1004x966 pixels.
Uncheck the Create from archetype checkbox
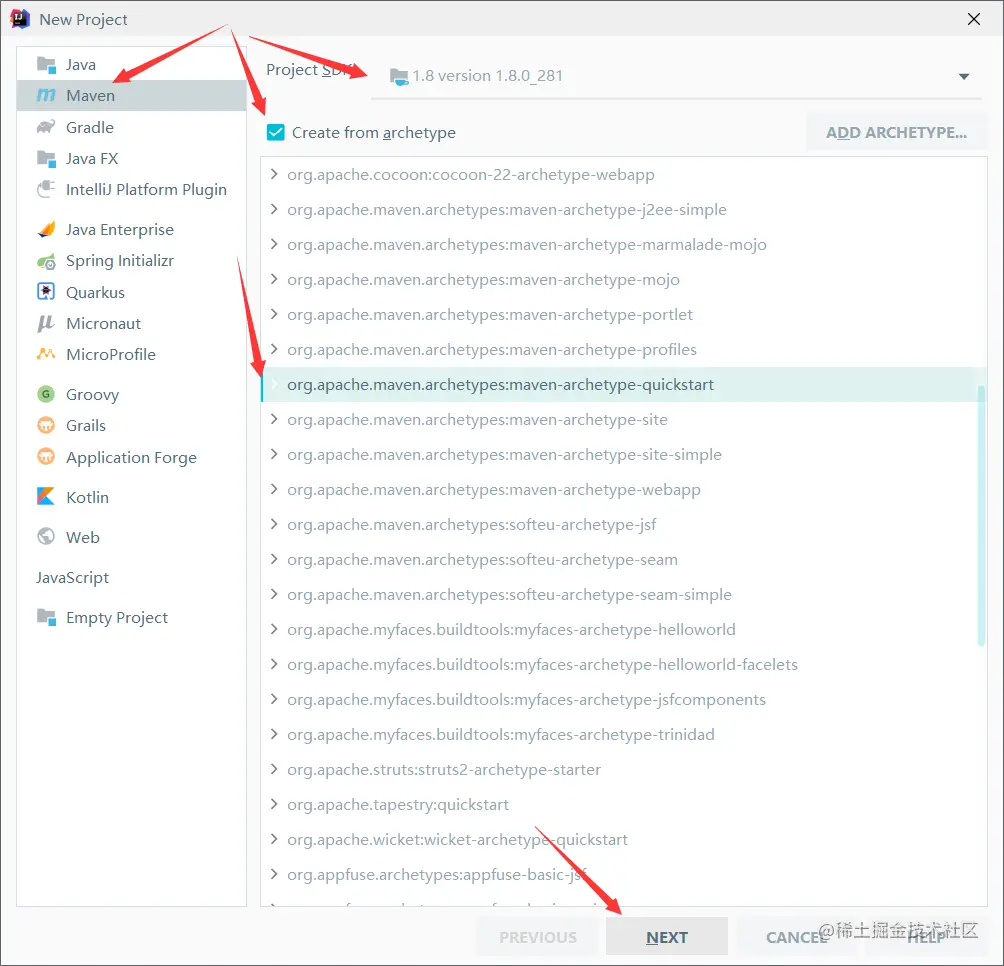[x=276, y=133]
